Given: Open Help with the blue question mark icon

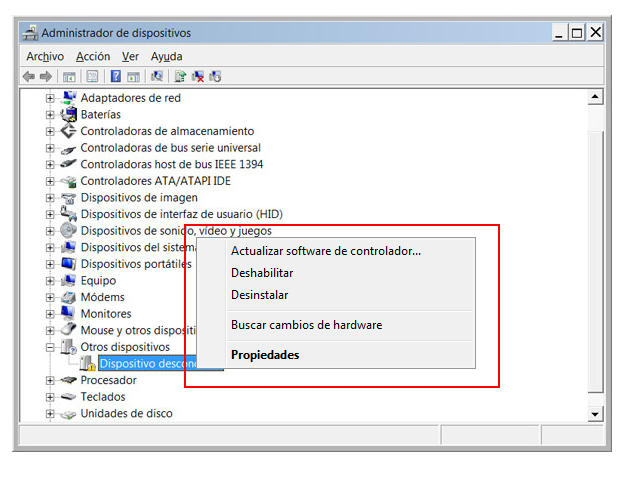Looking at the screenshot, I should (x=116, y=76).
